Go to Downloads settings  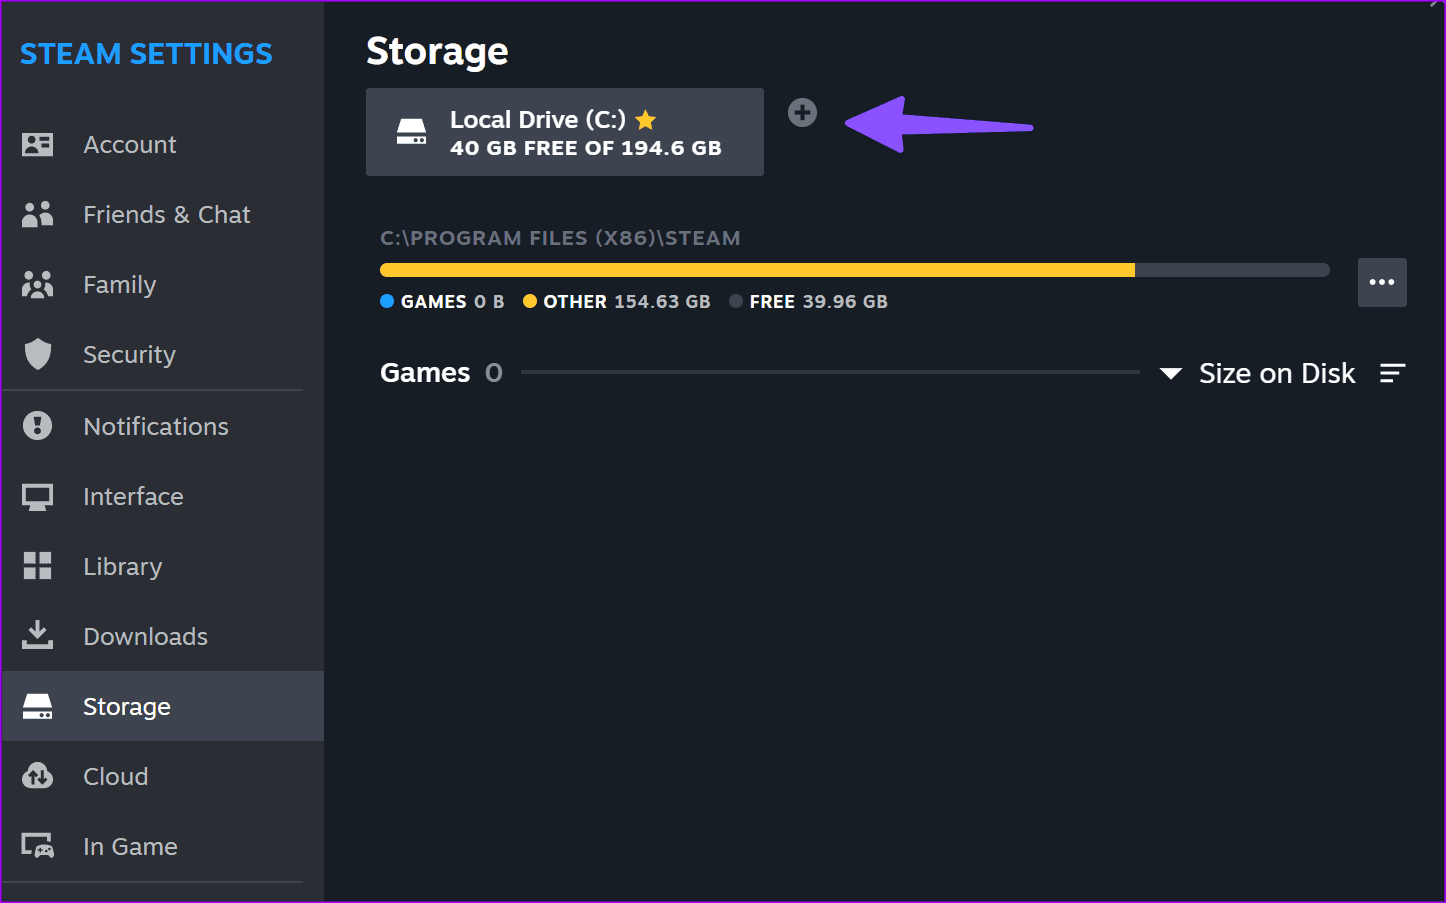162,637
